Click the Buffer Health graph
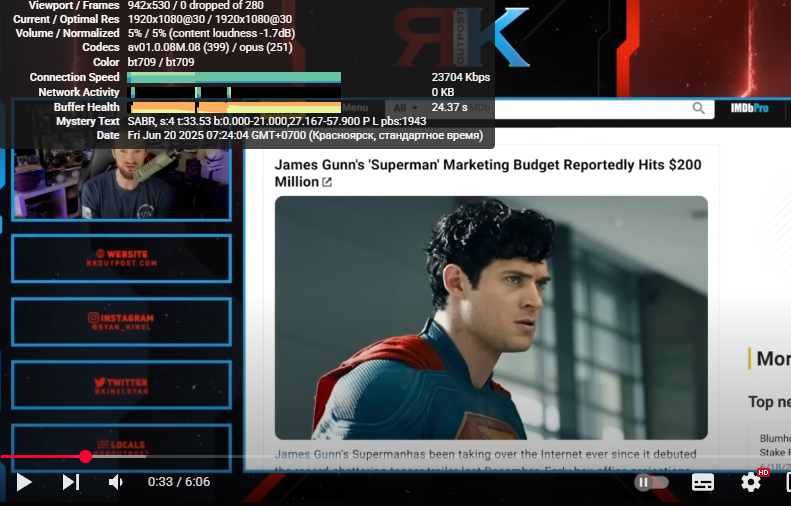Viewport: 791px width, 511px height. coord(236,107)
